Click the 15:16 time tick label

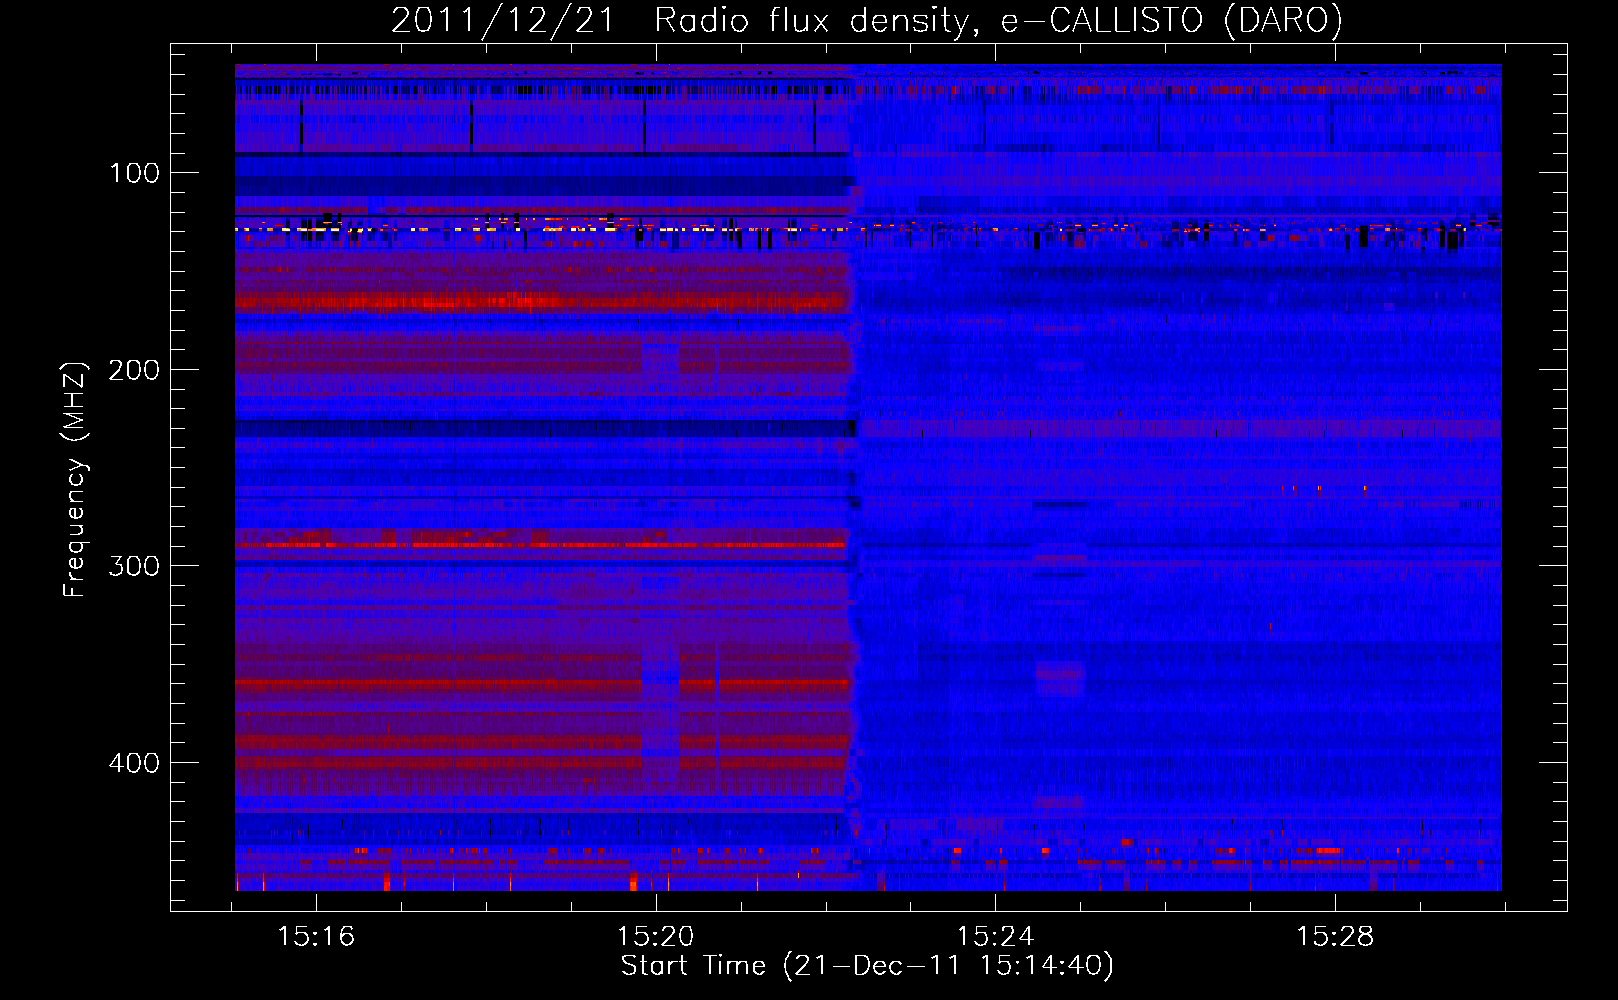[316, 937]
